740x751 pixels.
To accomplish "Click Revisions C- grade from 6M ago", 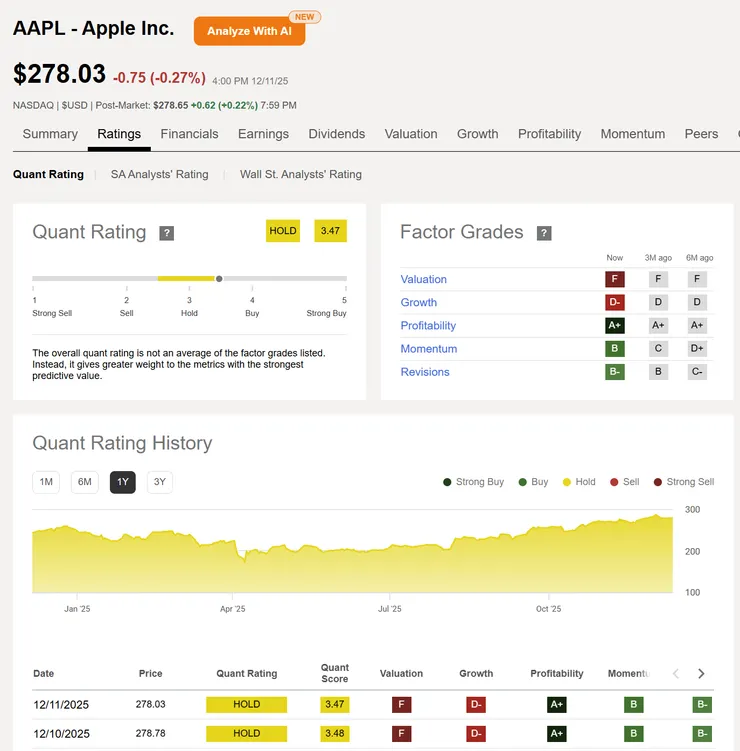I will point(697,372).
